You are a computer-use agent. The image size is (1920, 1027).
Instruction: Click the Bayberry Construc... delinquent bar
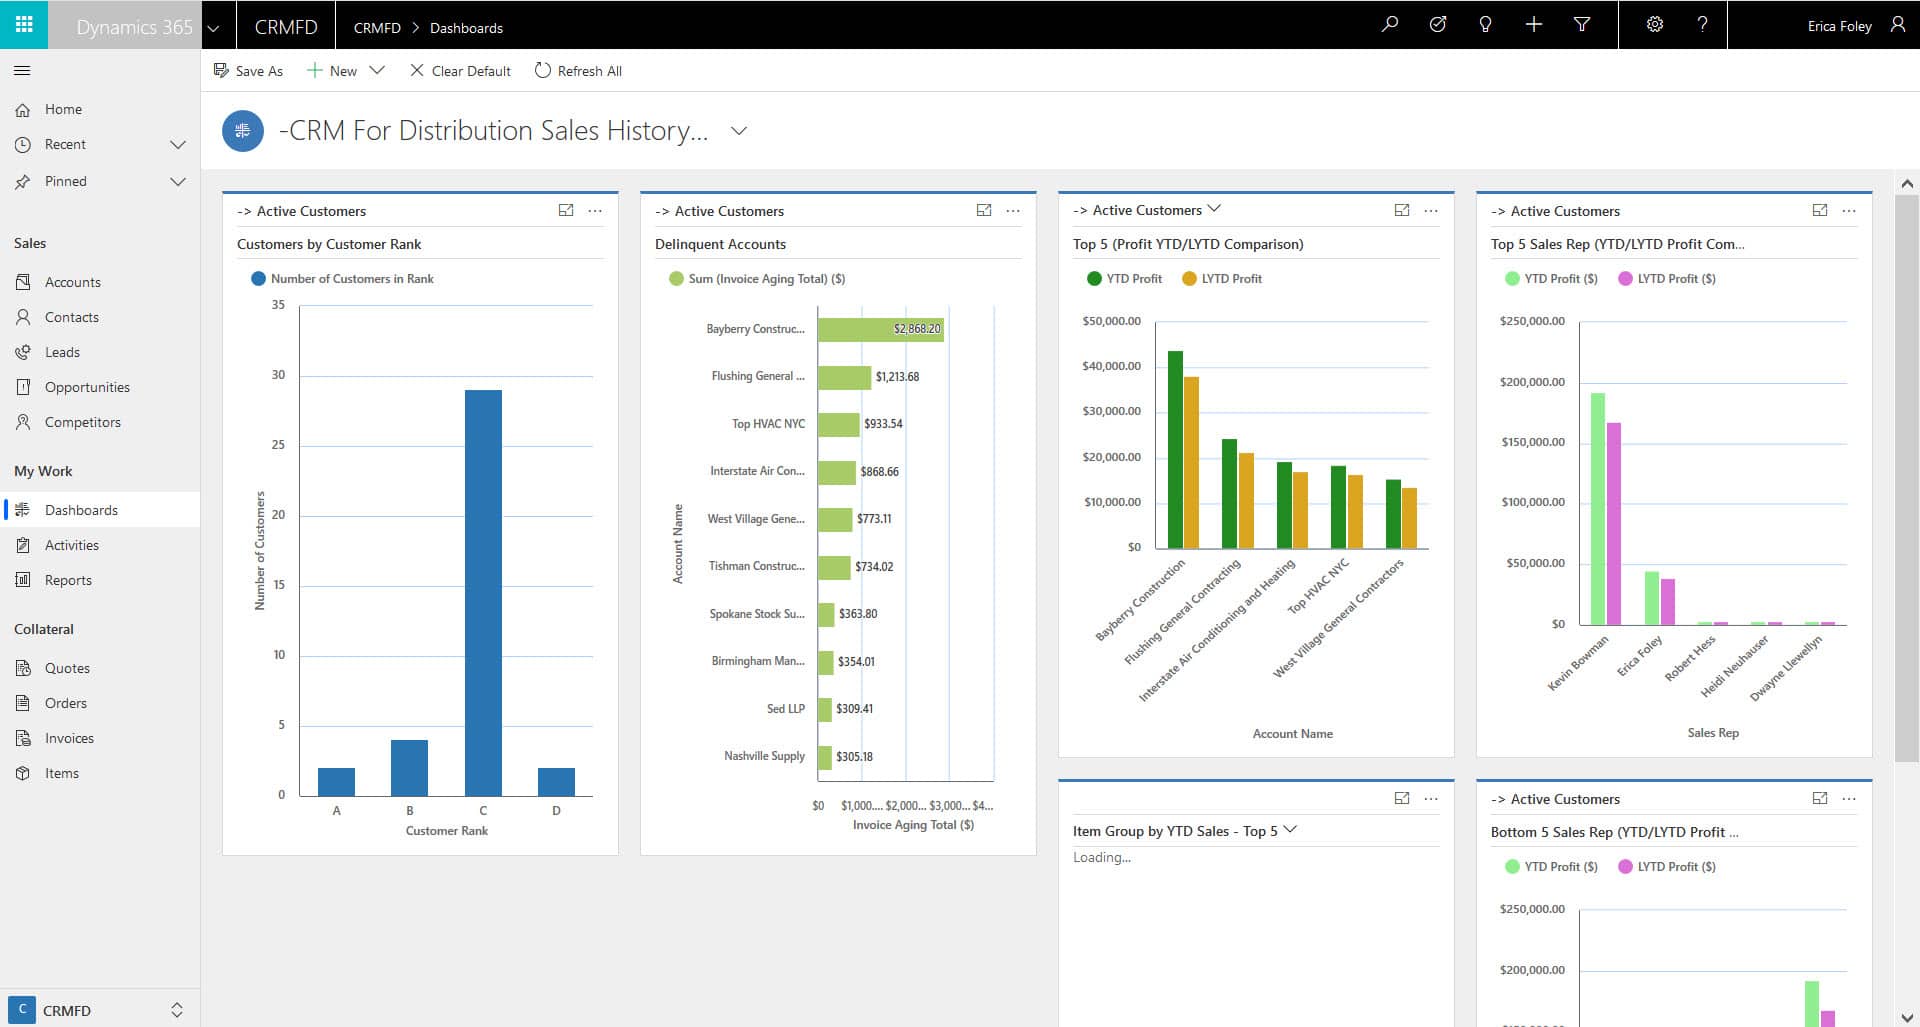(x=880, y=329)
